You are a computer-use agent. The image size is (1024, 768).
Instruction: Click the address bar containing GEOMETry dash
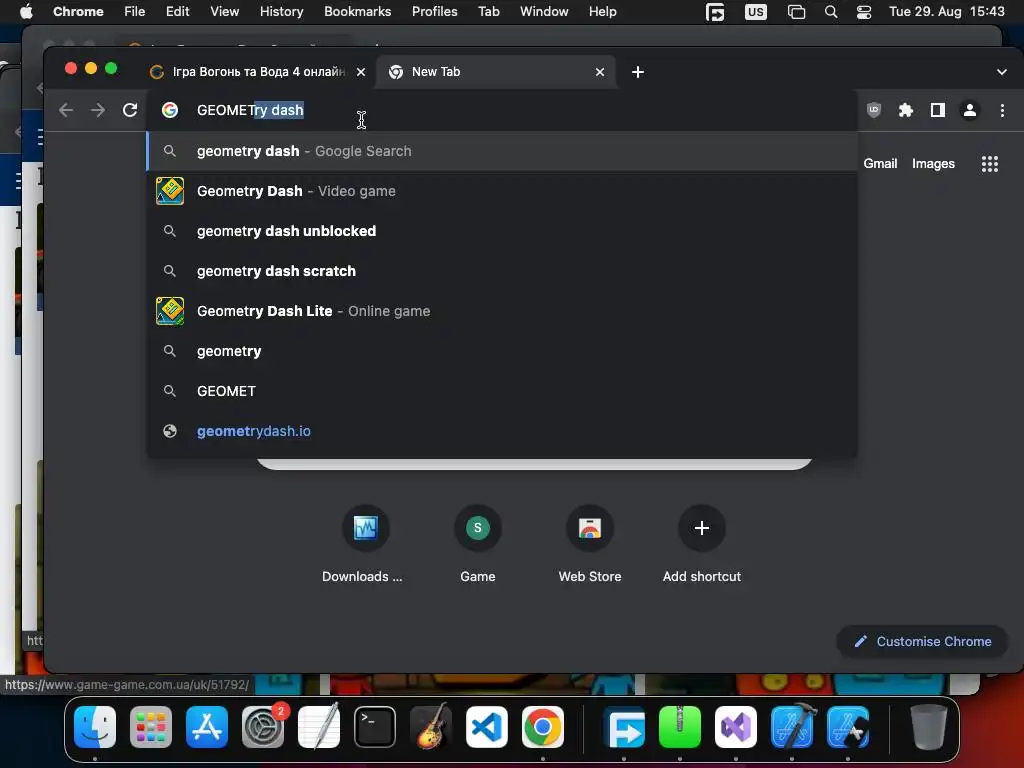pyautogui.click(x=501, y=110)
